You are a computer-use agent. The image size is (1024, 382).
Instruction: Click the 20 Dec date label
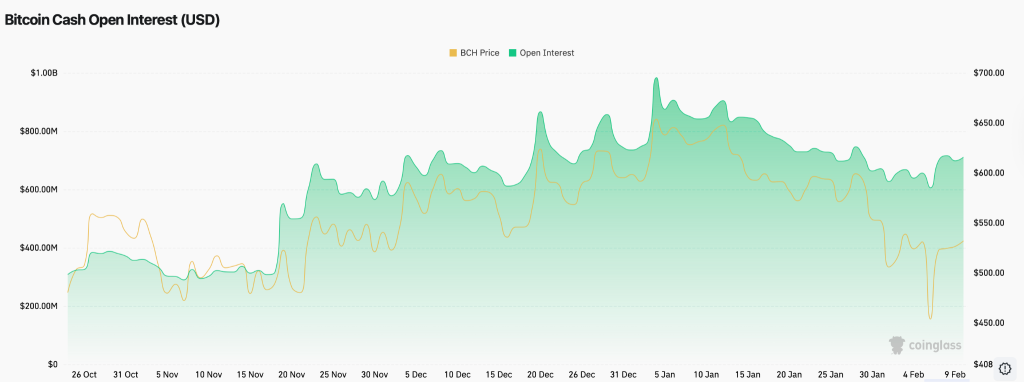(x=540, y=375)
